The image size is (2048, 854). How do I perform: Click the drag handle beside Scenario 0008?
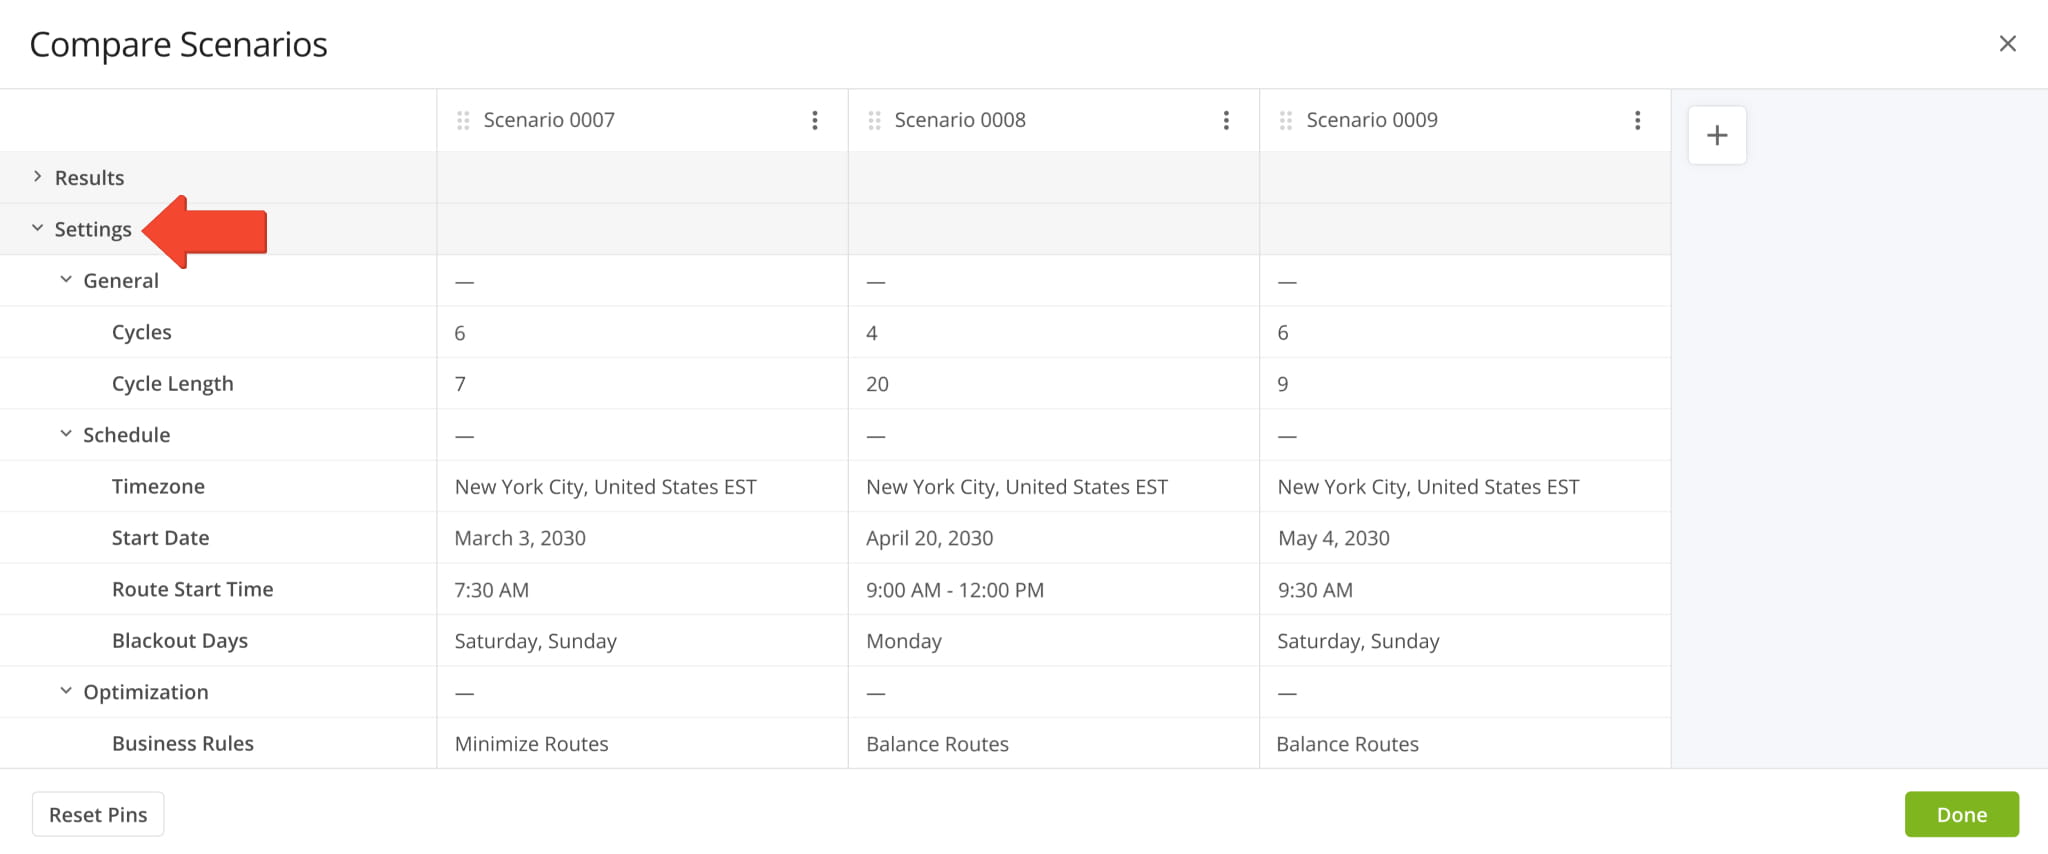tap(873, 119)
